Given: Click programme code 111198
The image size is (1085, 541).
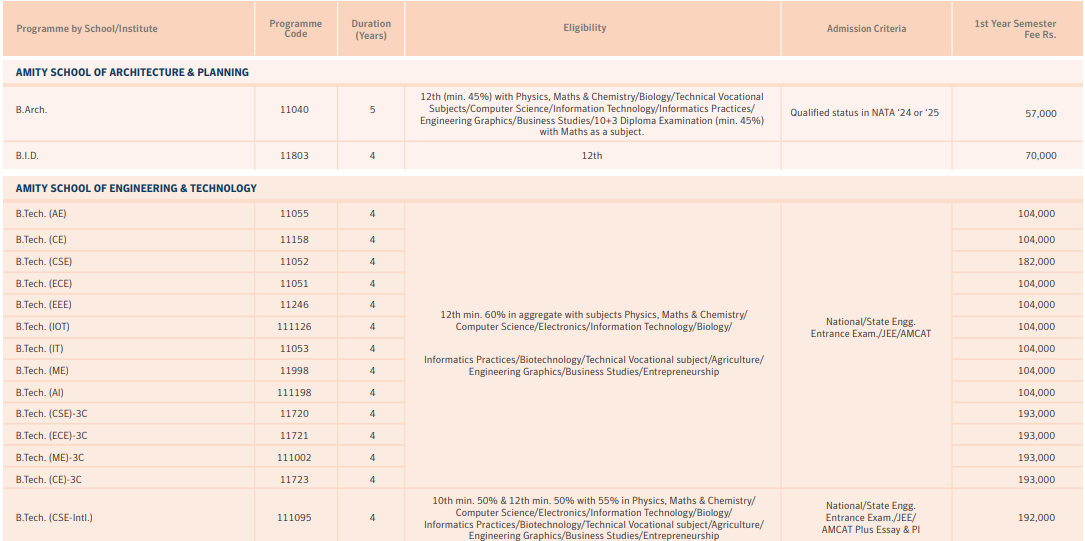Looking at the screenshot, I should (x=295, y=392).
